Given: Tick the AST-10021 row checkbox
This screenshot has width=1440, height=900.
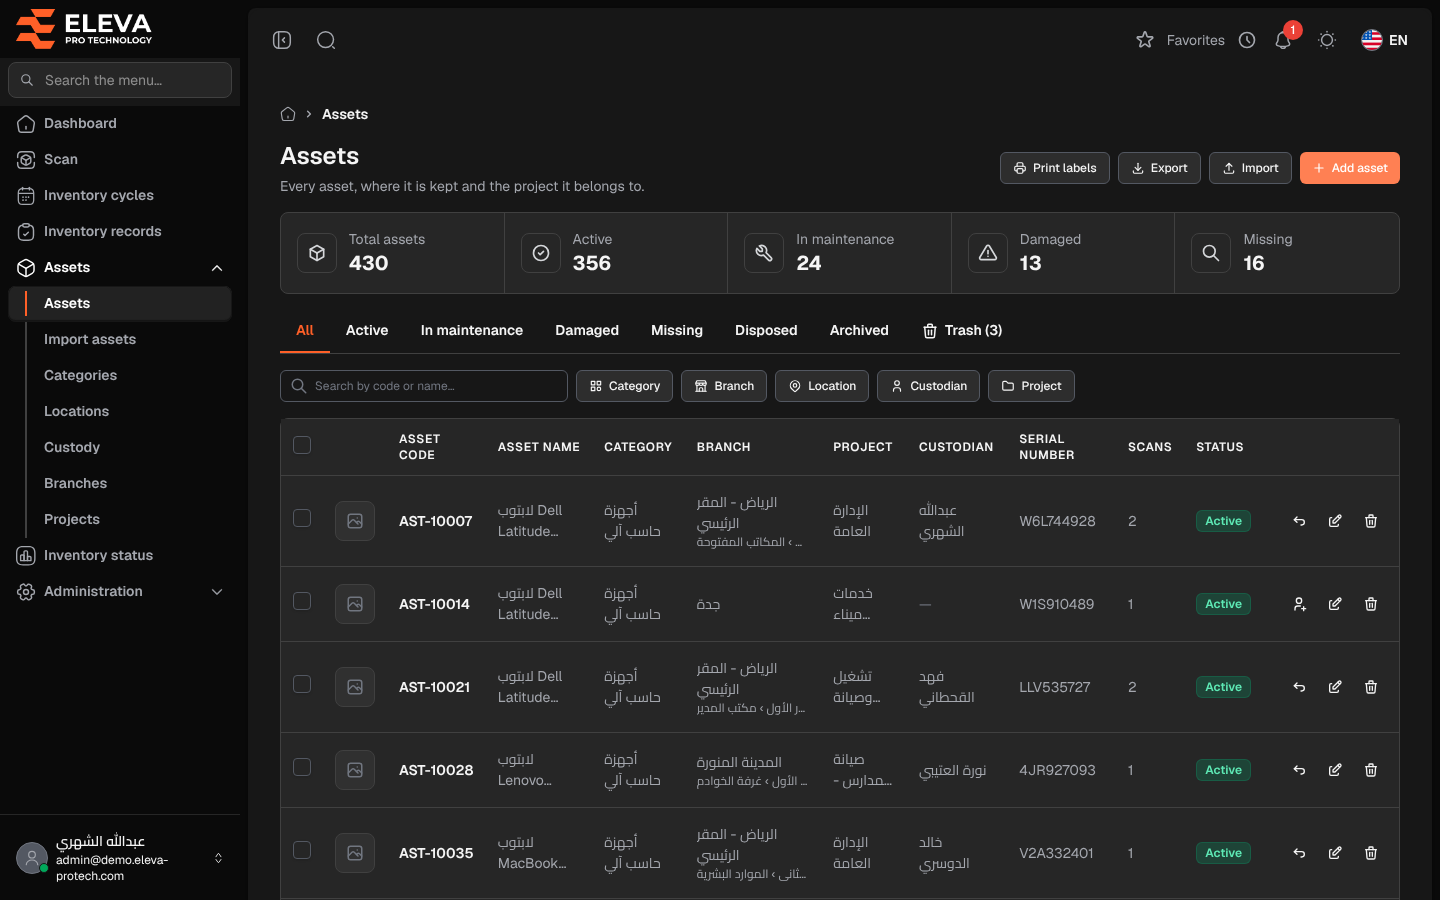Looking at the screenshot, I should [x=302, y=684].
